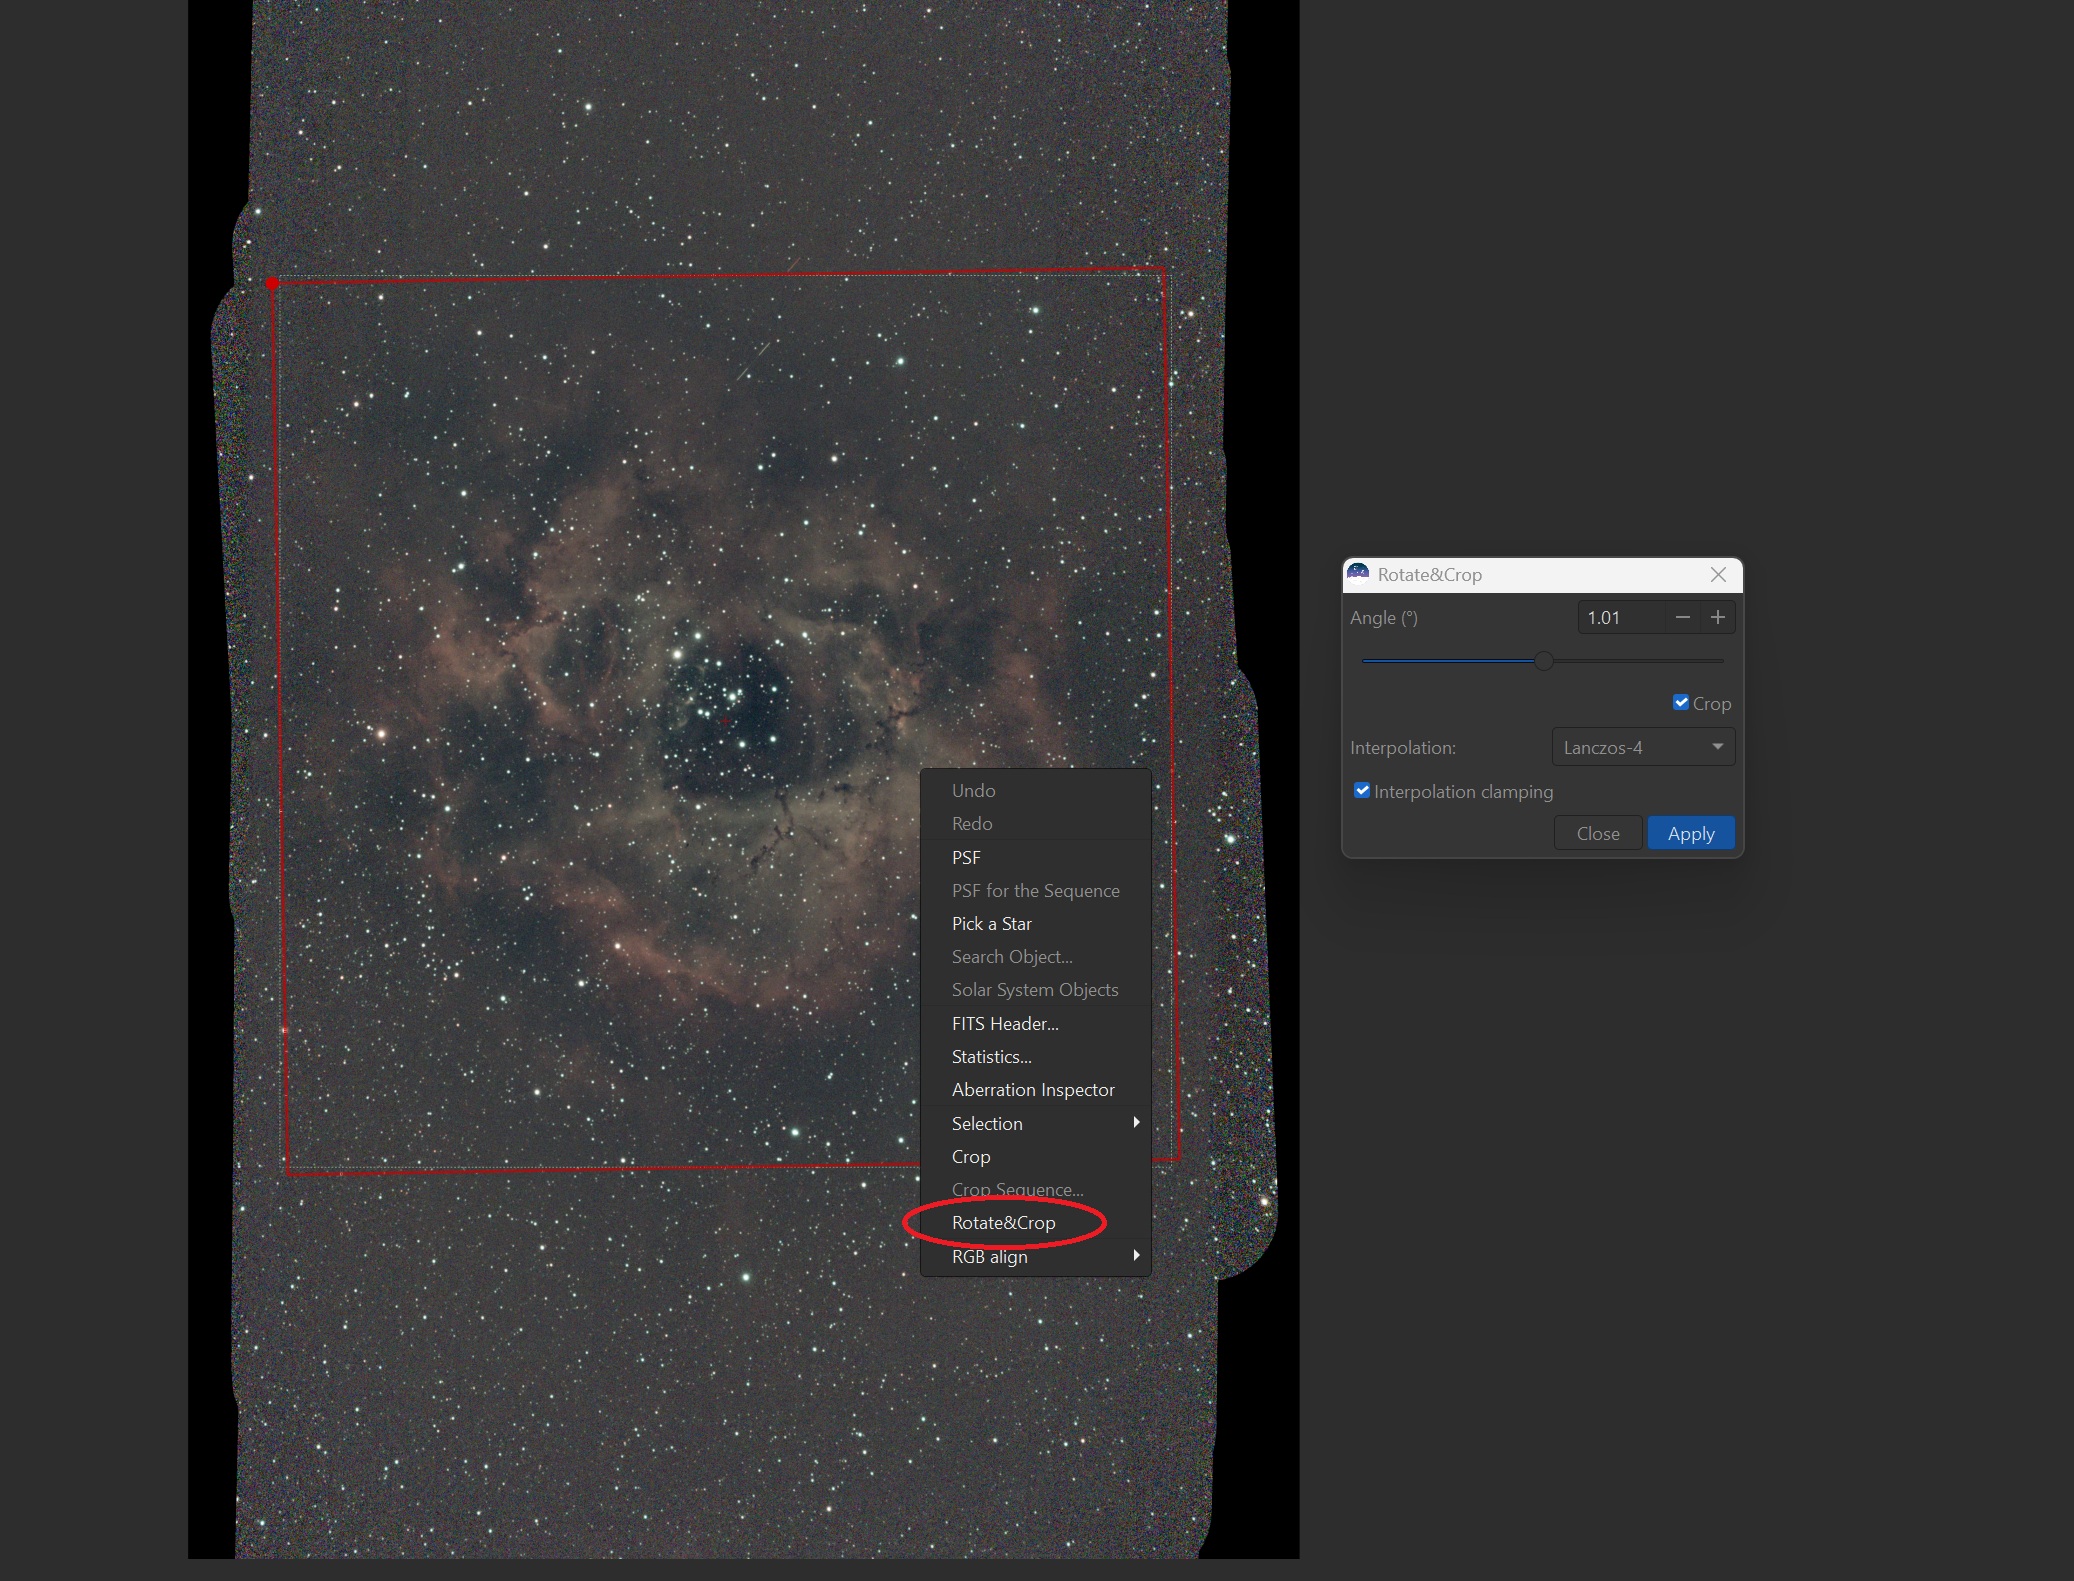Screen dimensions: 2074x1581
Task: Open FITS Header from the context menu
Action: (1005, 1024)
